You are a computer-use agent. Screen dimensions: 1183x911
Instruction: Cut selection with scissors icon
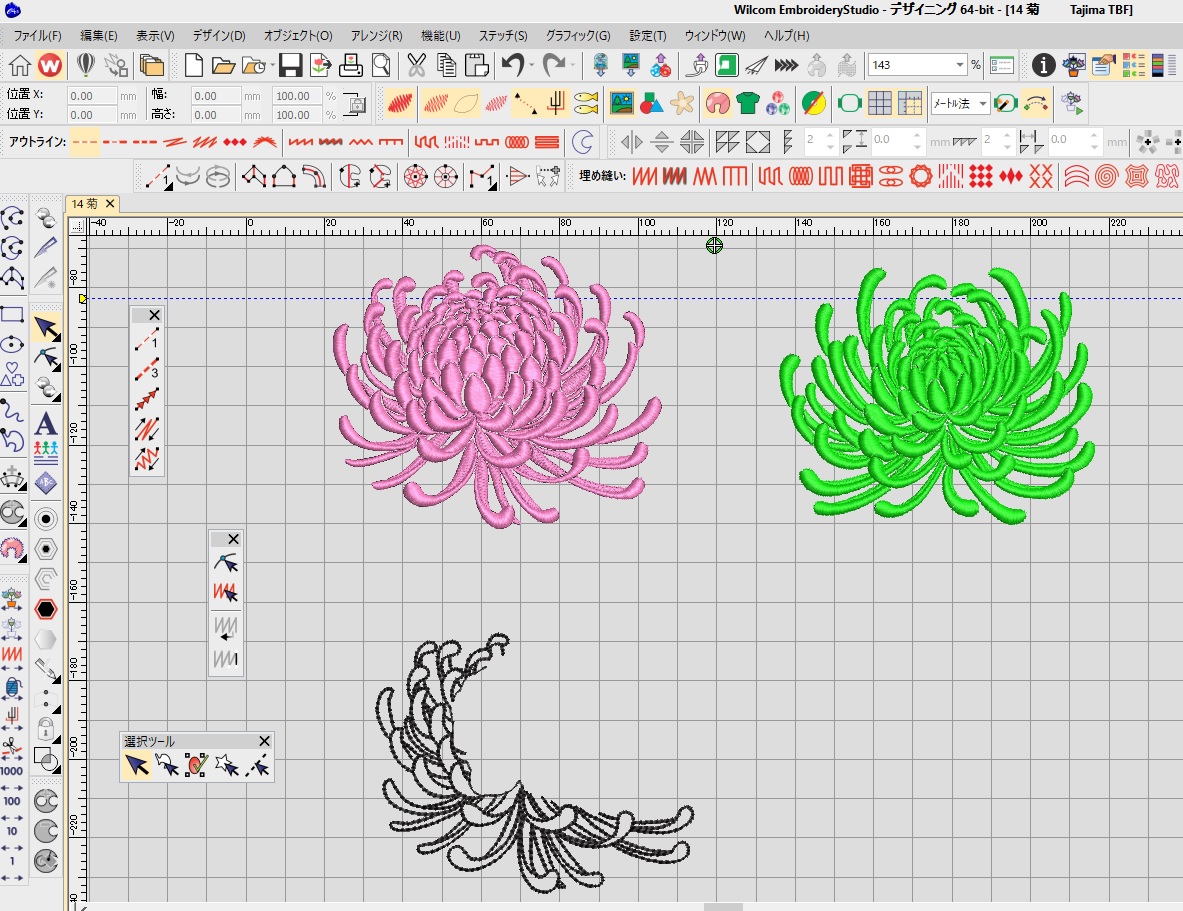pyautogui.click(x=416, y=65)
